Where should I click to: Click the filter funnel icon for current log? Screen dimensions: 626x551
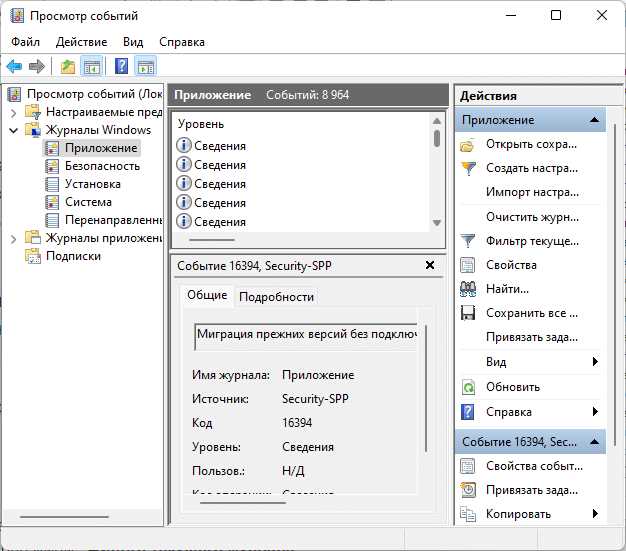point(467,241)
